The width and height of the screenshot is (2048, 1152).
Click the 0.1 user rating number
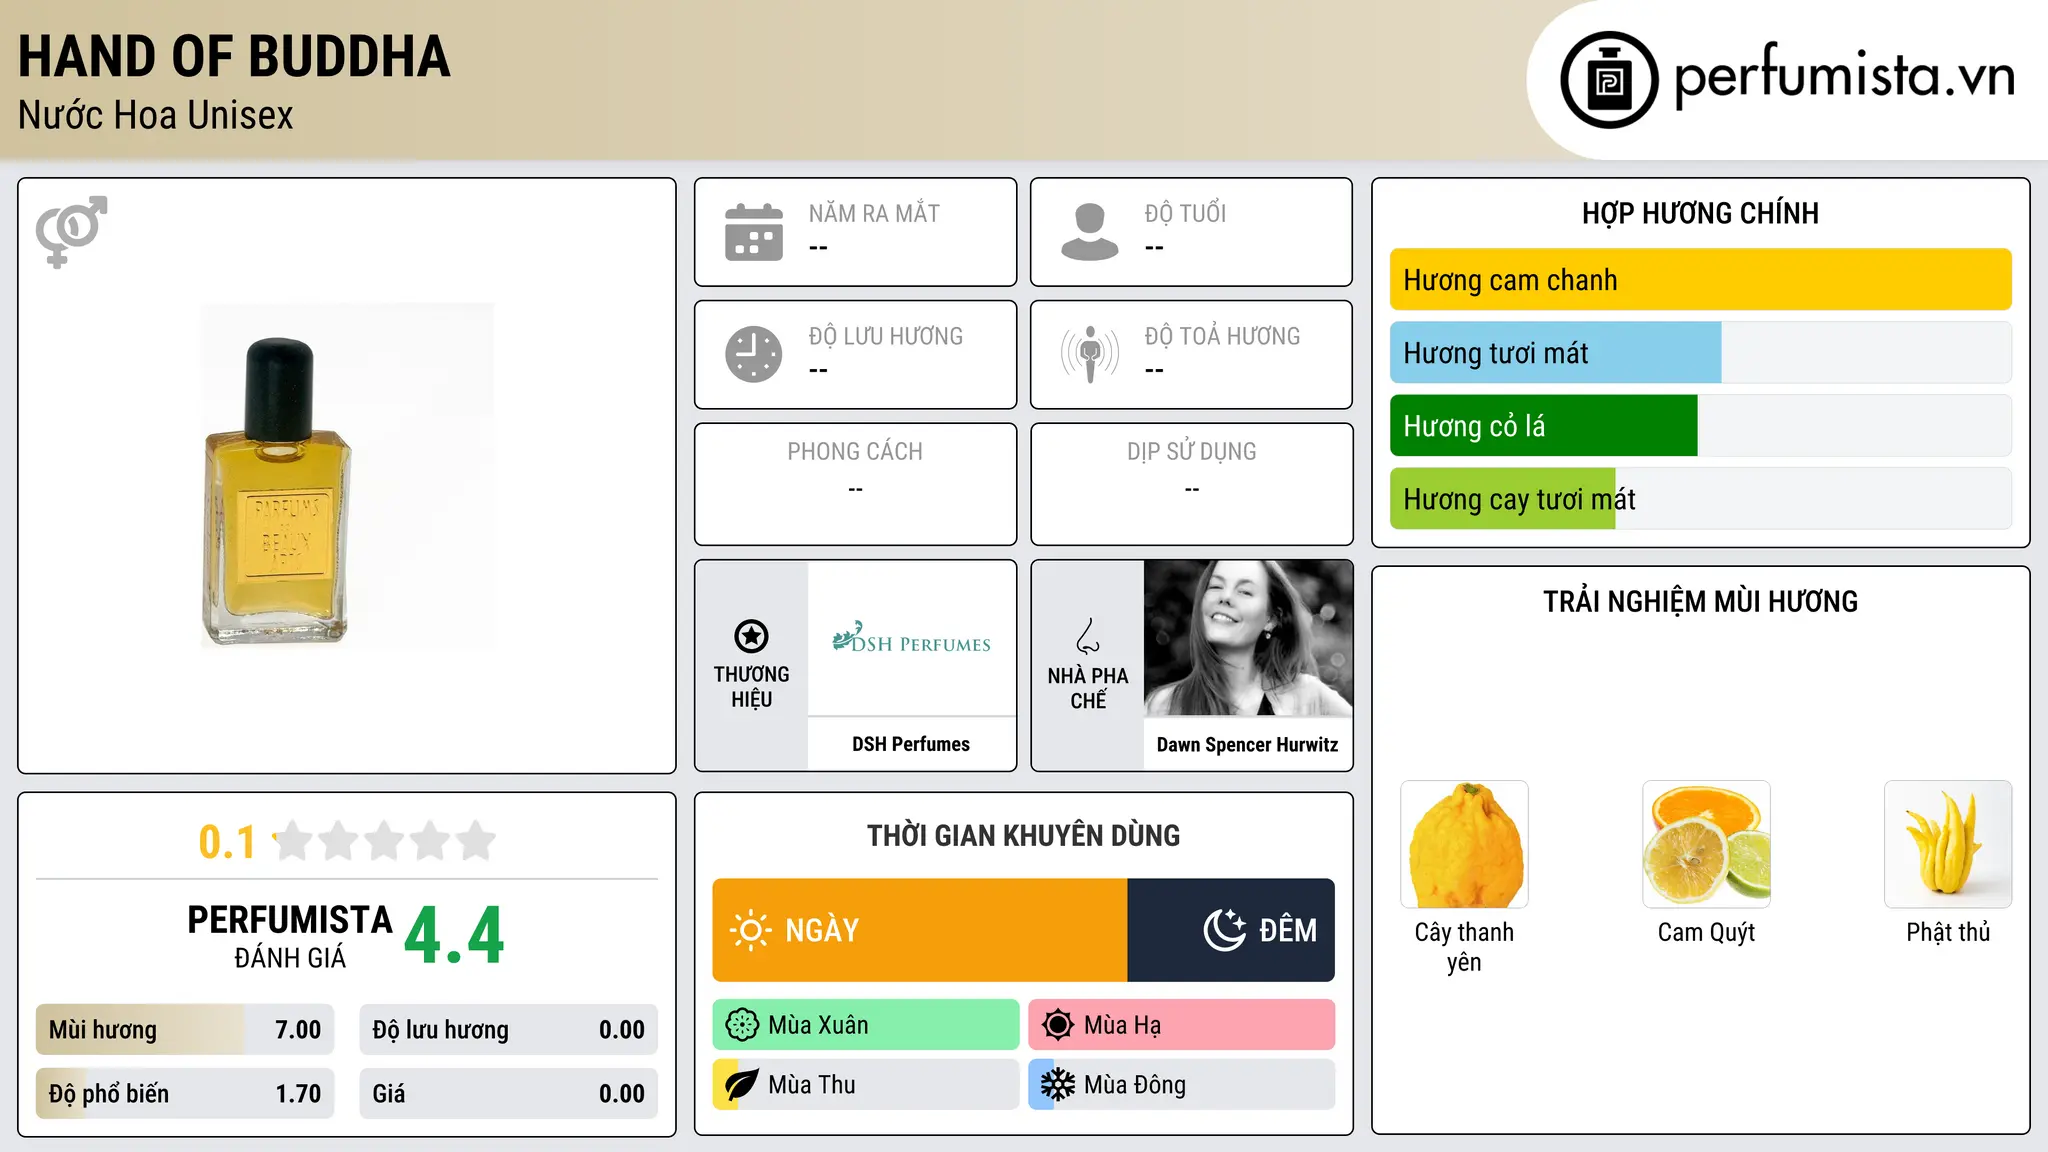(x=227, y=842)
